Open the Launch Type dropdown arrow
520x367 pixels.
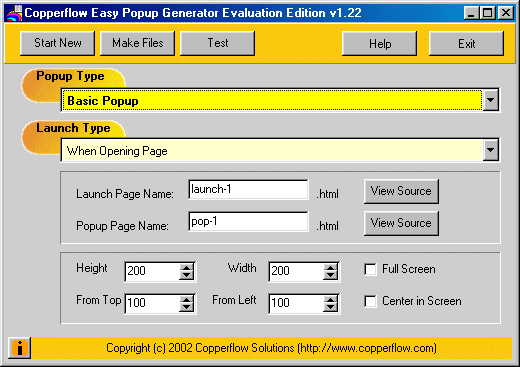[x=490, y=150]
